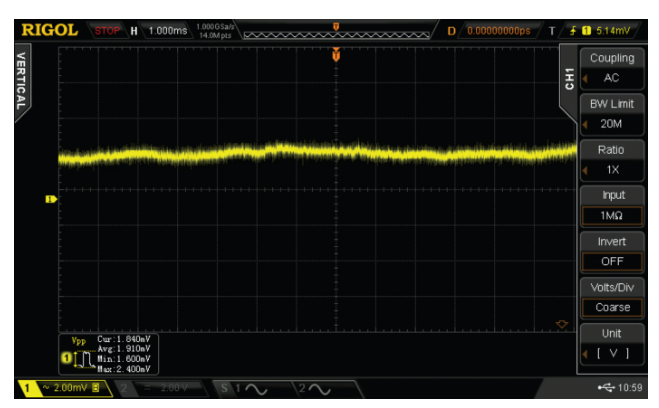
Task: Select the channel 1 number label
Action: click(27, 388)
